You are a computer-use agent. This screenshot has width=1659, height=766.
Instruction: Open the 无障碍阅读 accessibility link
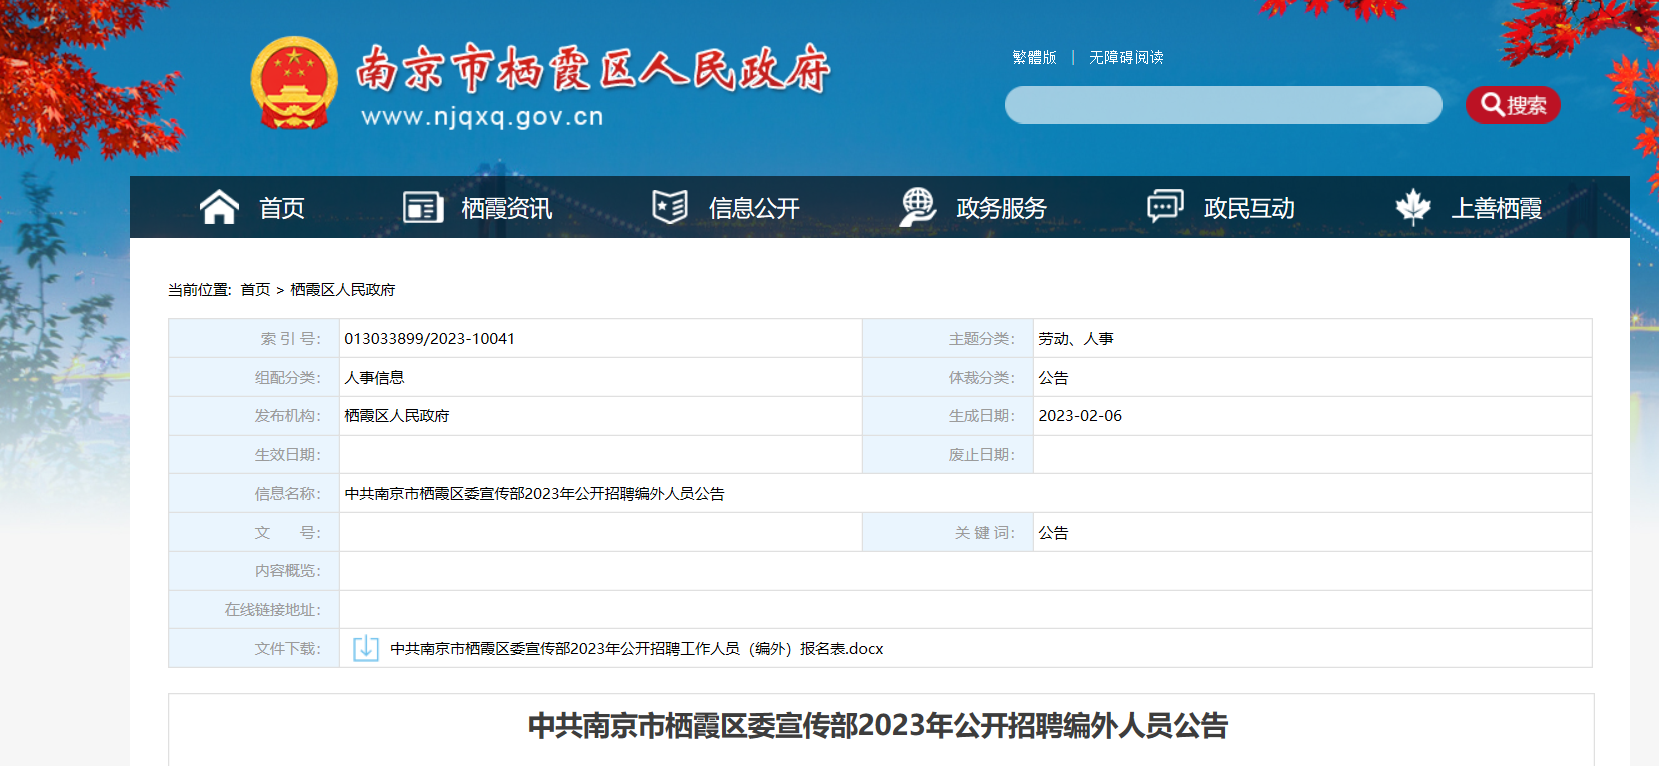coord(1126,58)
